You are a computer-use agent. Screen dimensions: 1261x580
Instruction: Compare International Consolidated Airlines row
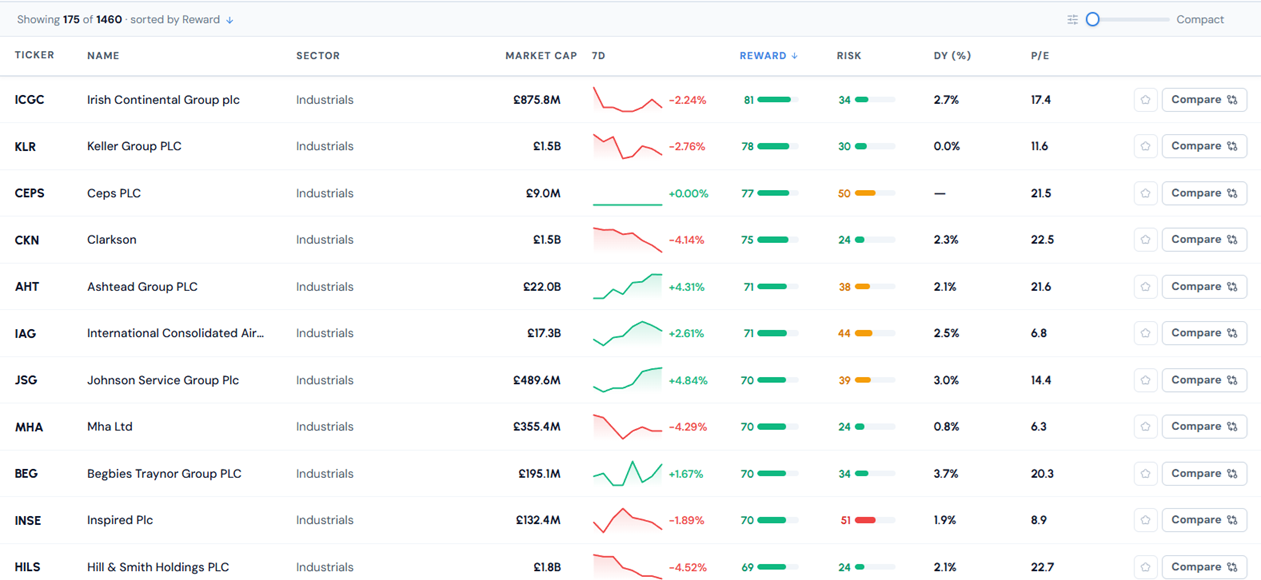pos(1204,333)
